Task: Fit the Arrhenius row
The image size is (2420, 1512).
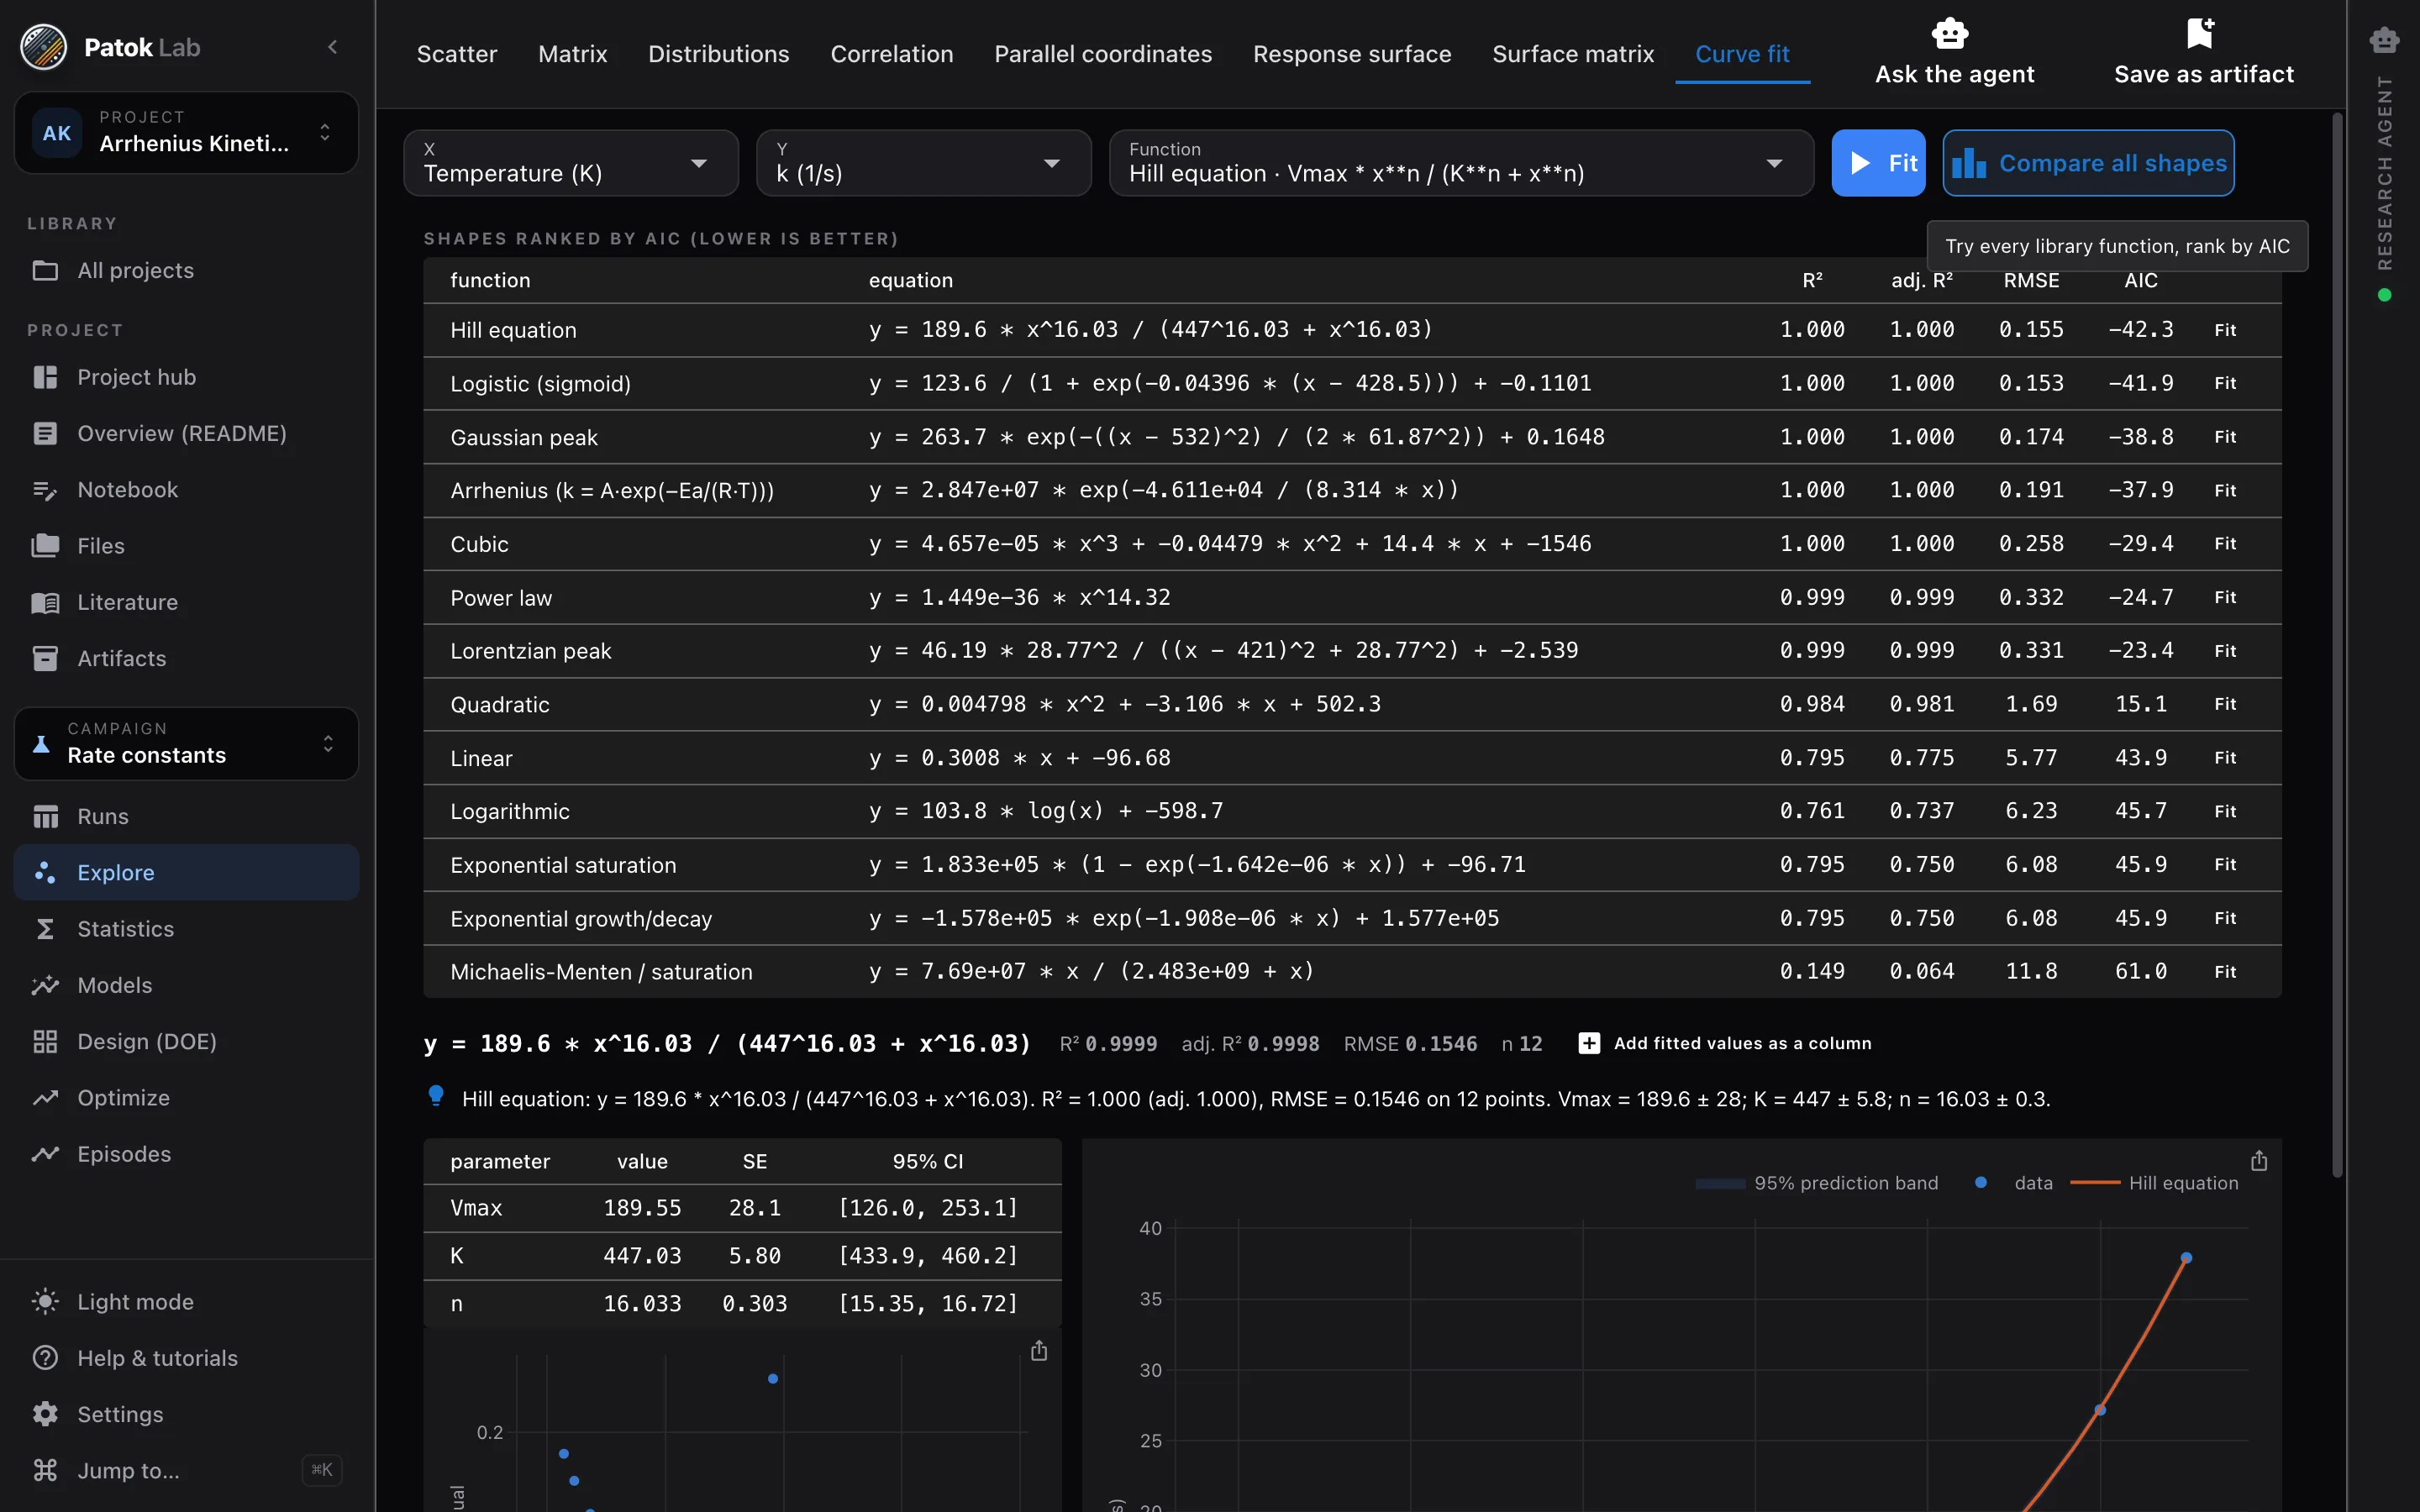Action: tap(2225, 490)
